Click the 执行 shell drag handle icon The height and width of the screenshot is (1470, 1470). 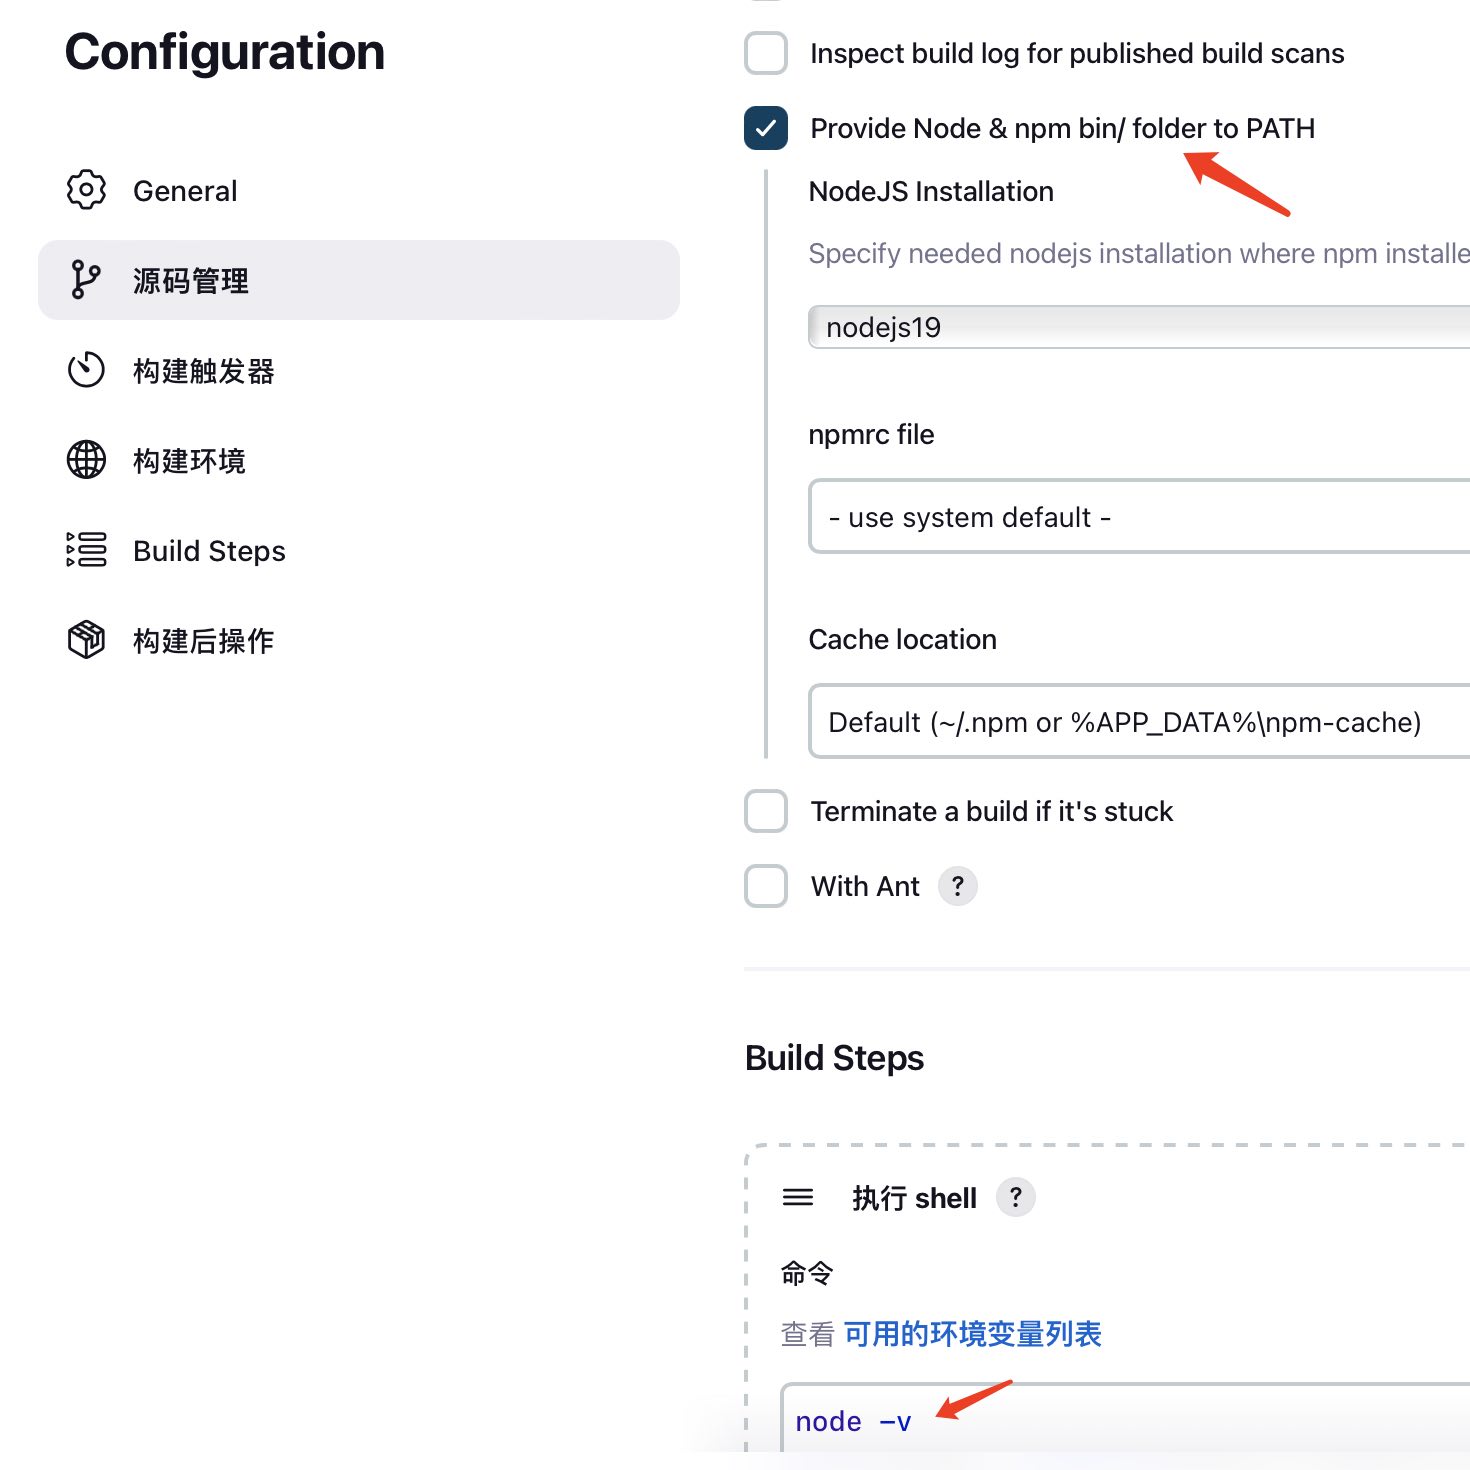798,1197
